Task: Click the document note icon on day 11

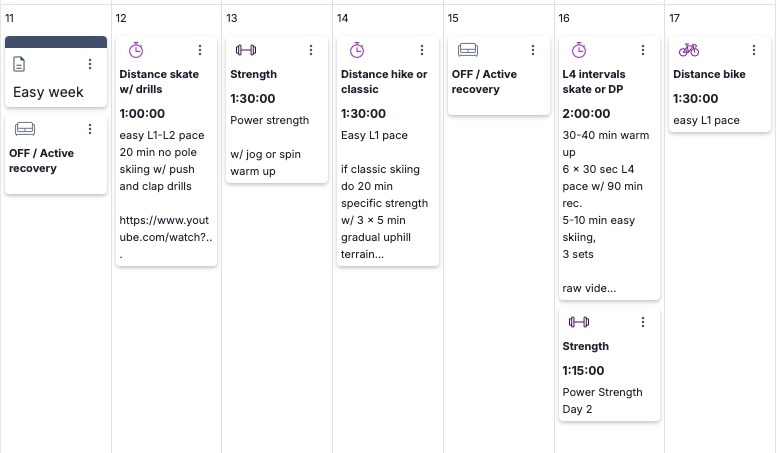Action: (x=19, y=64)
